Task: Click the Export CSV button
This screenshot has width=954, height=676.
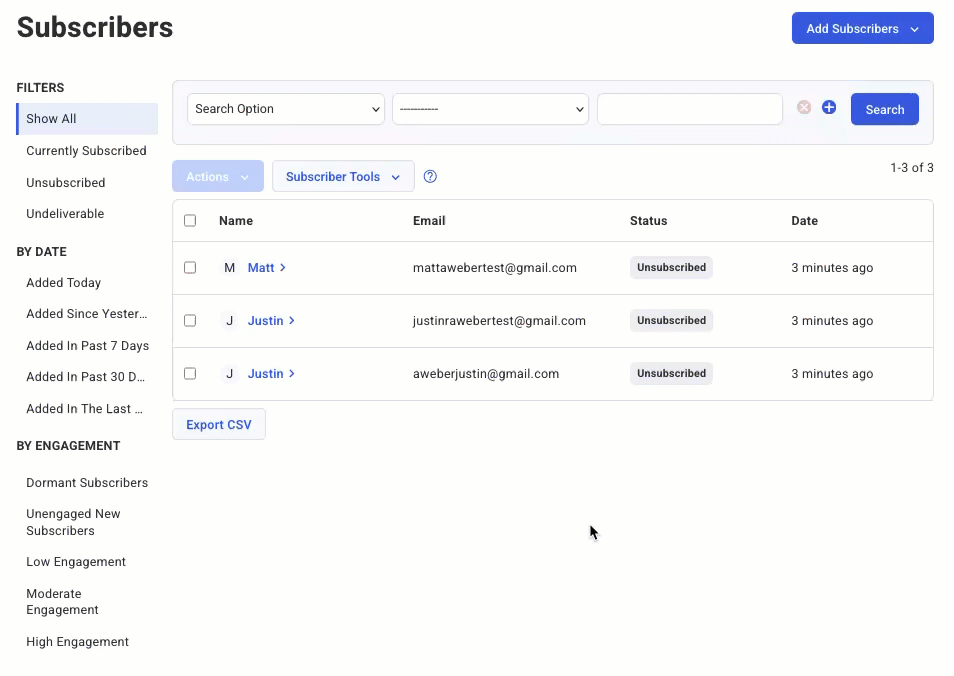Action: click(219, 425)
